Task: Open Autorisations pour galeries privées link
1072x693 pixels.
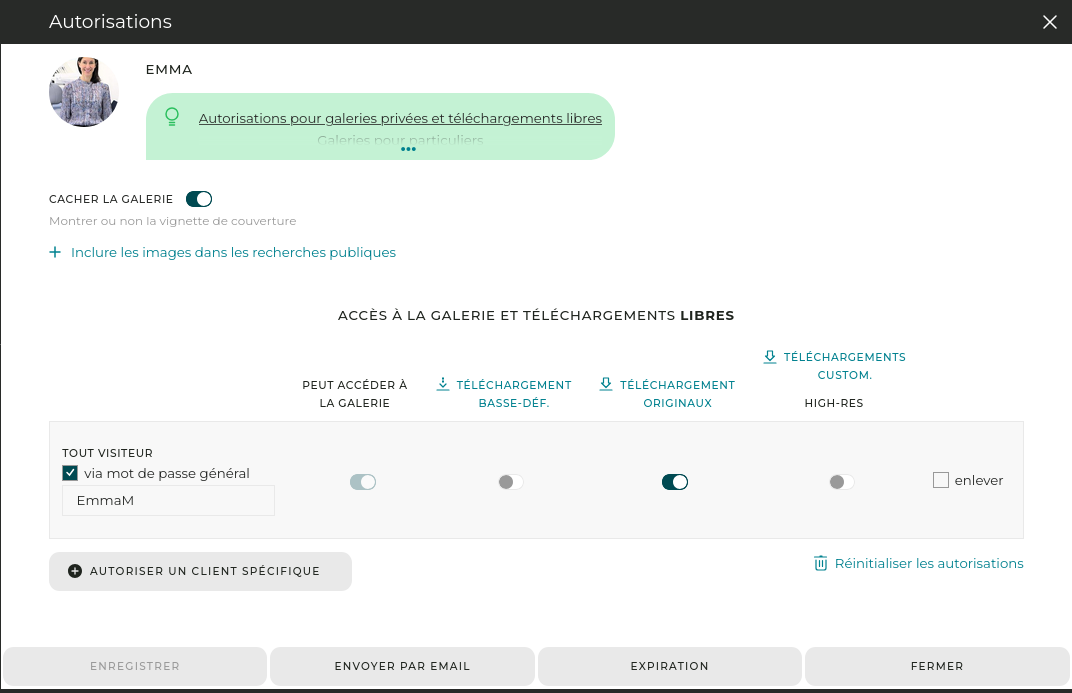Action: [401, 117]
